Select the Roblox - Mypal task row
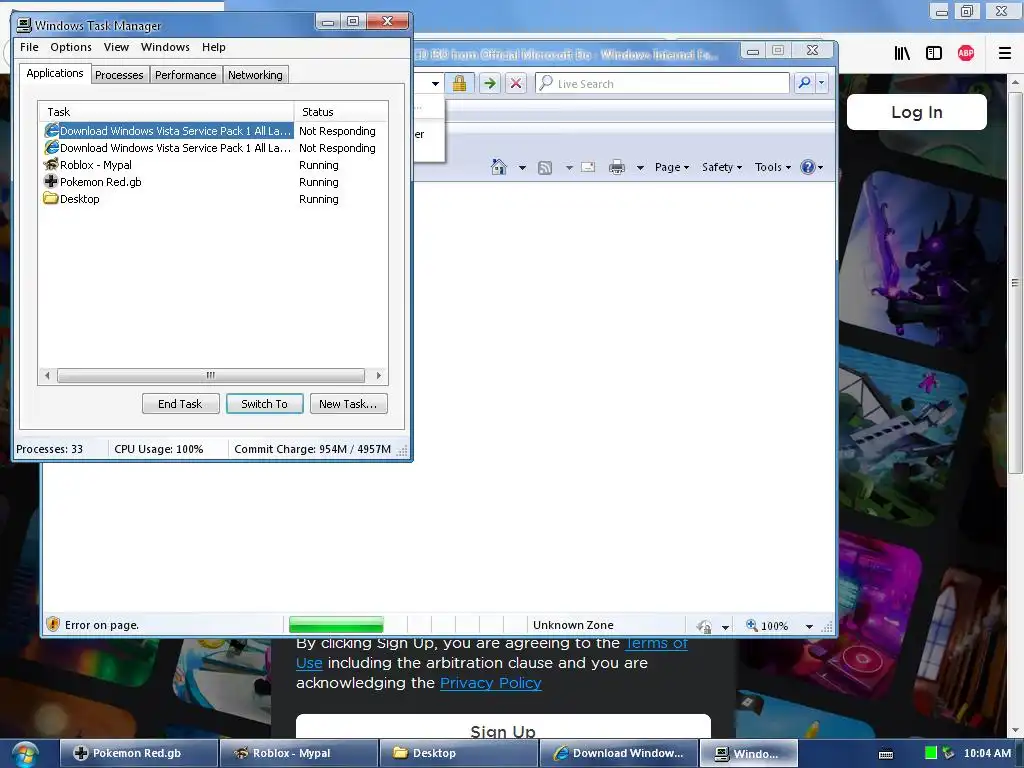Image resolution: width=1024 pixels, height=768 pixels. tap(212, 165)
